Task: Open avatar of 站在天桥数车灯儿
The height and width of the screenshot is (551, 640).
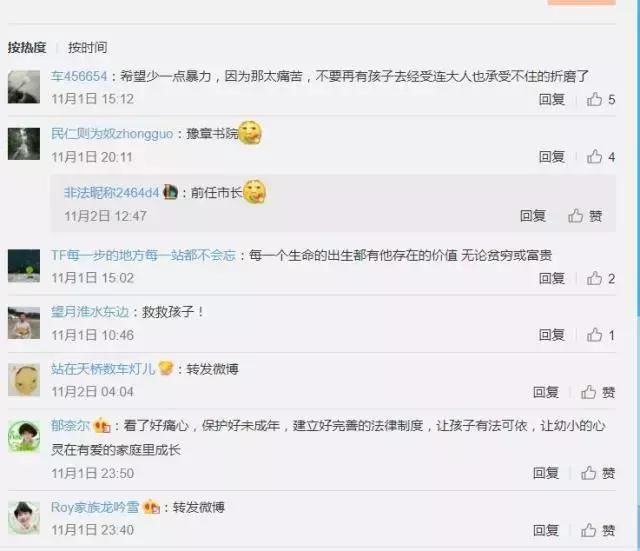Action: [x=24, y=380]
